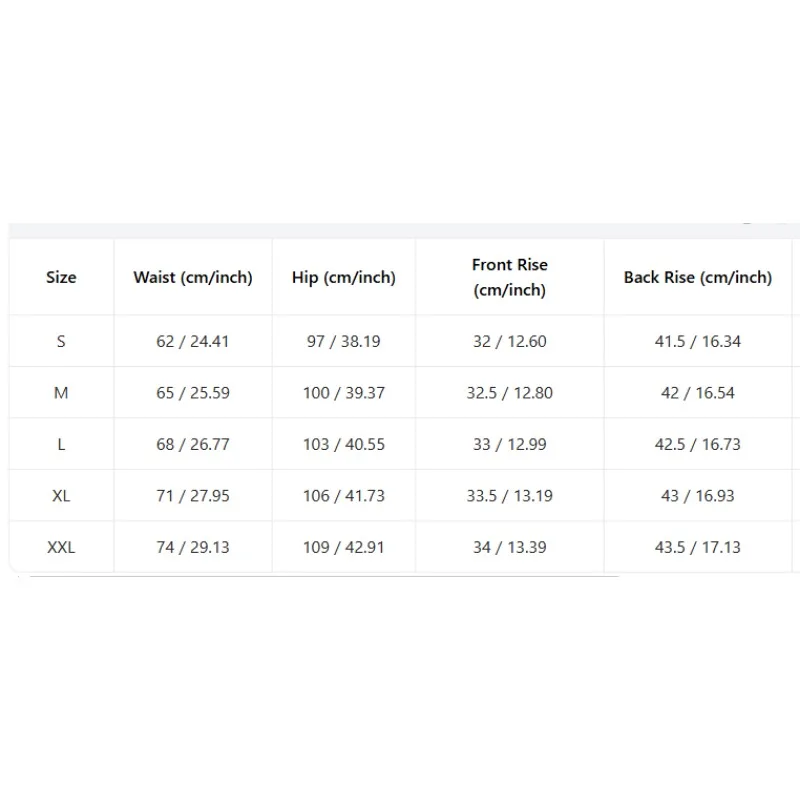The image size is (800, 800).
Task: Click the horizontal scrollbar below the table
Action: click(x=324, y=576)
